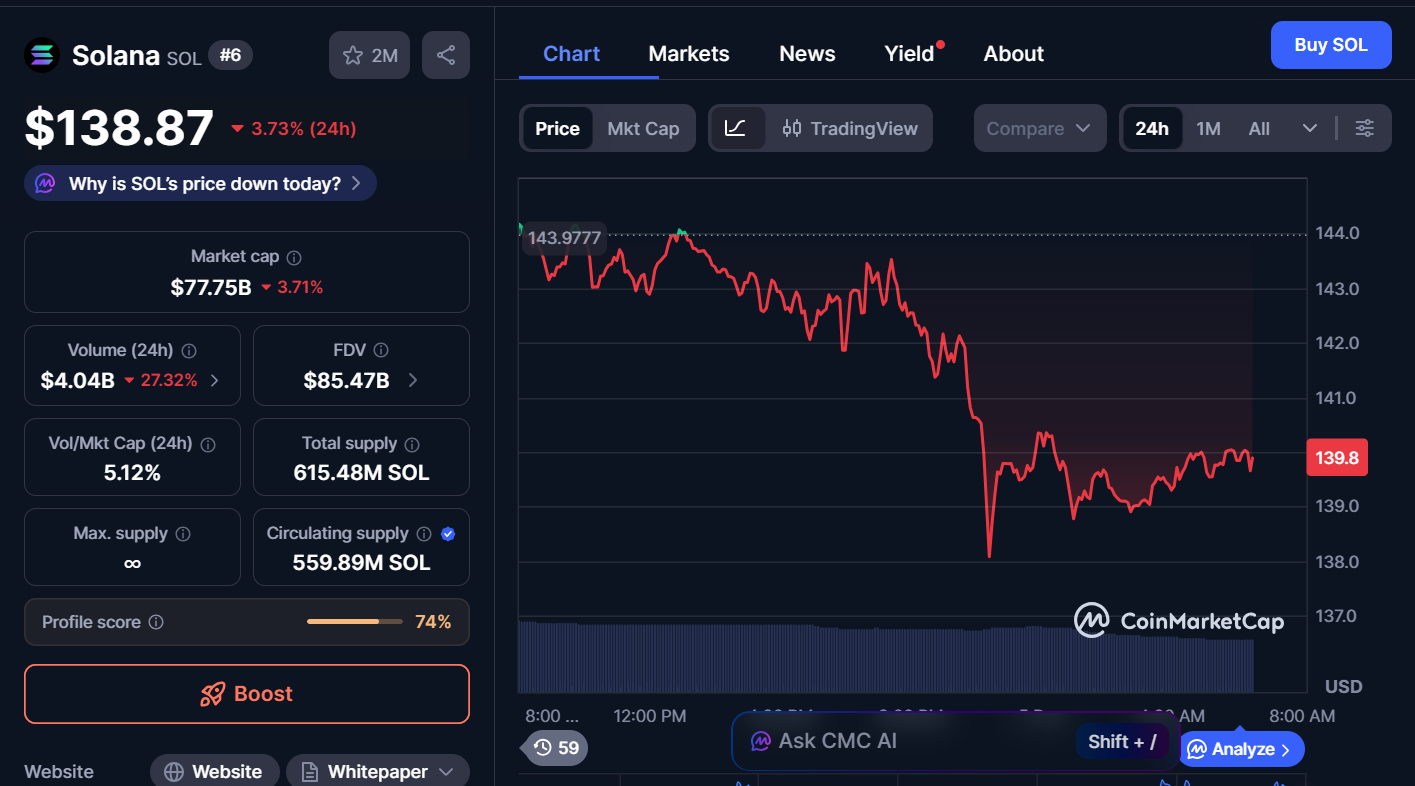
Task: Click the circulating supply verified badge
Action: coord(448,534)
